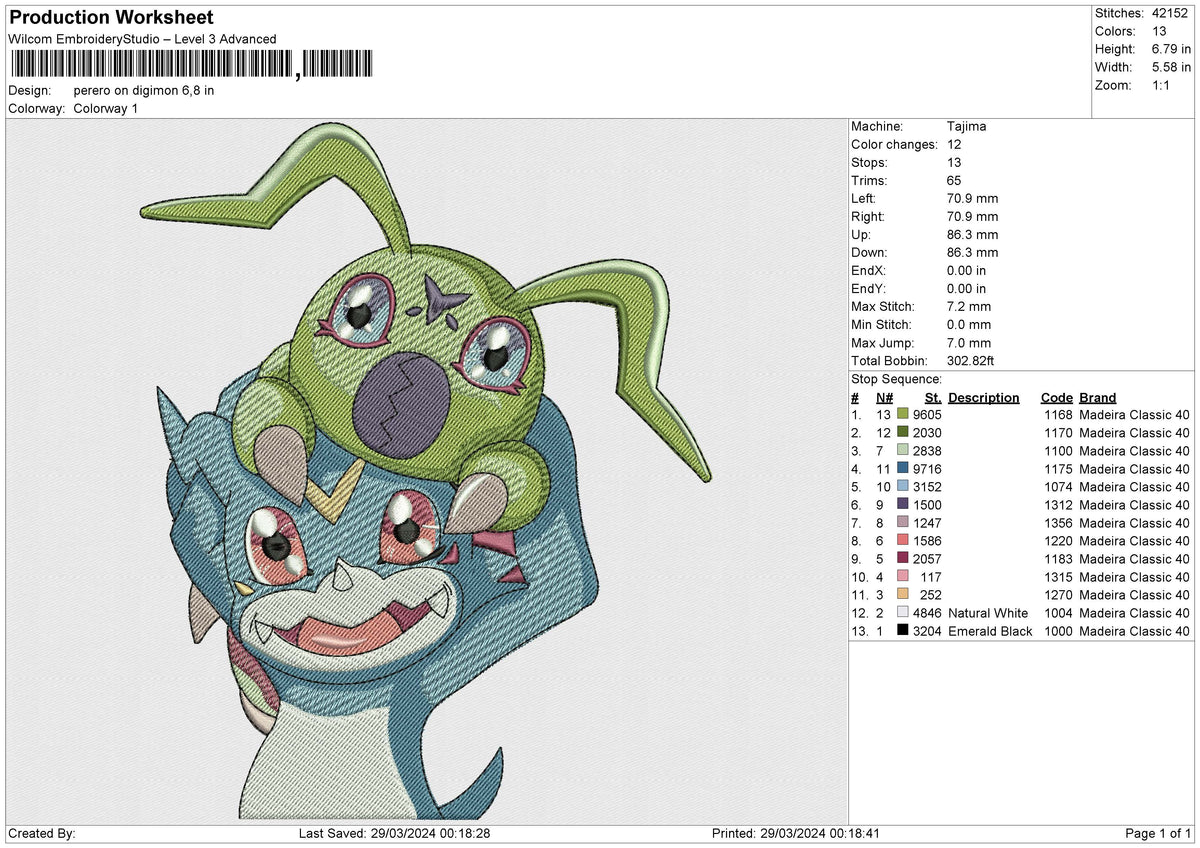This screenshot has height=848, width=1200.
Task: Select the Color changes value 12
Action: click(954, 144)
